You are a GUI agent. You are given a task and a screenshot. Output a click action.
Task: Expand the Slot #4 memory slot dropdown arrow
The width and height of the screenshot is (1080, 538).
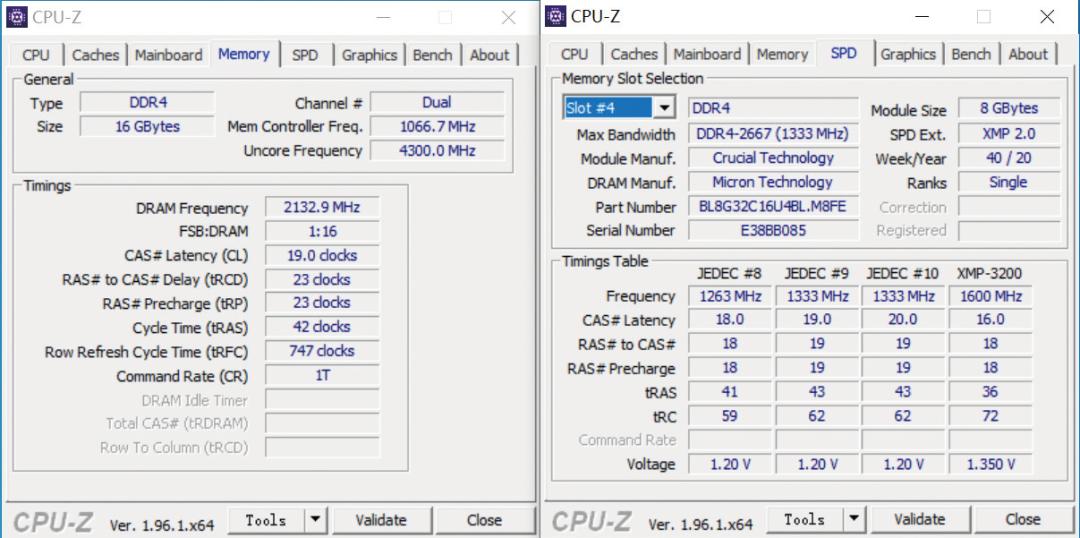tap(664, 108)
